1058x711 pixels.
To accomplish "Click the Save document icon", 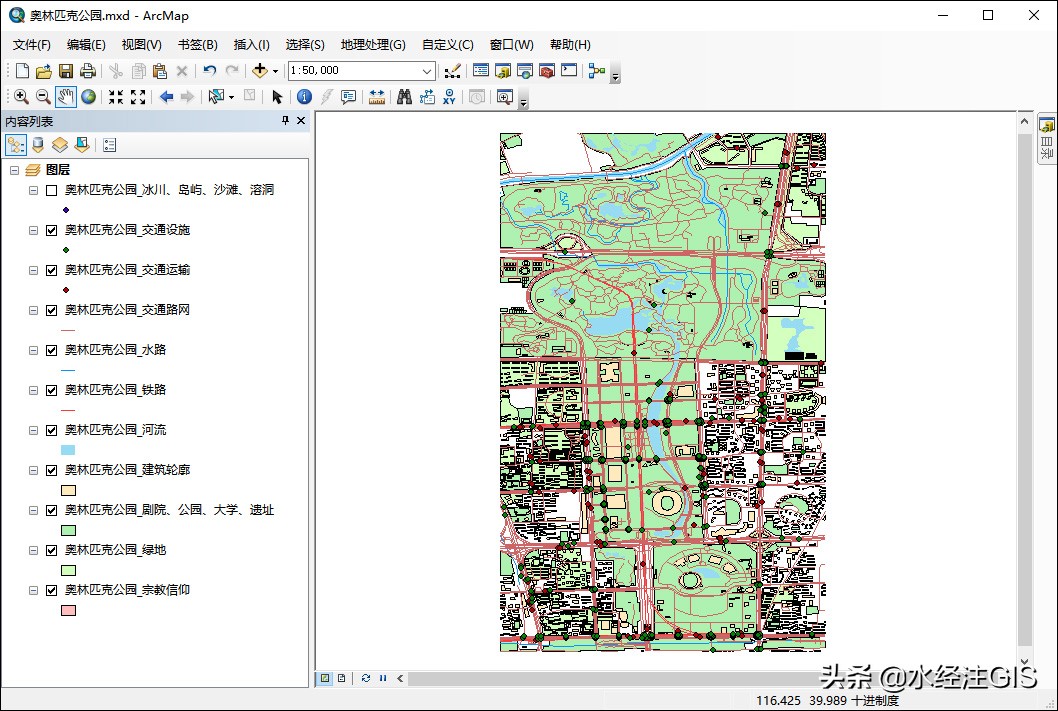I will tap(66, 71).
